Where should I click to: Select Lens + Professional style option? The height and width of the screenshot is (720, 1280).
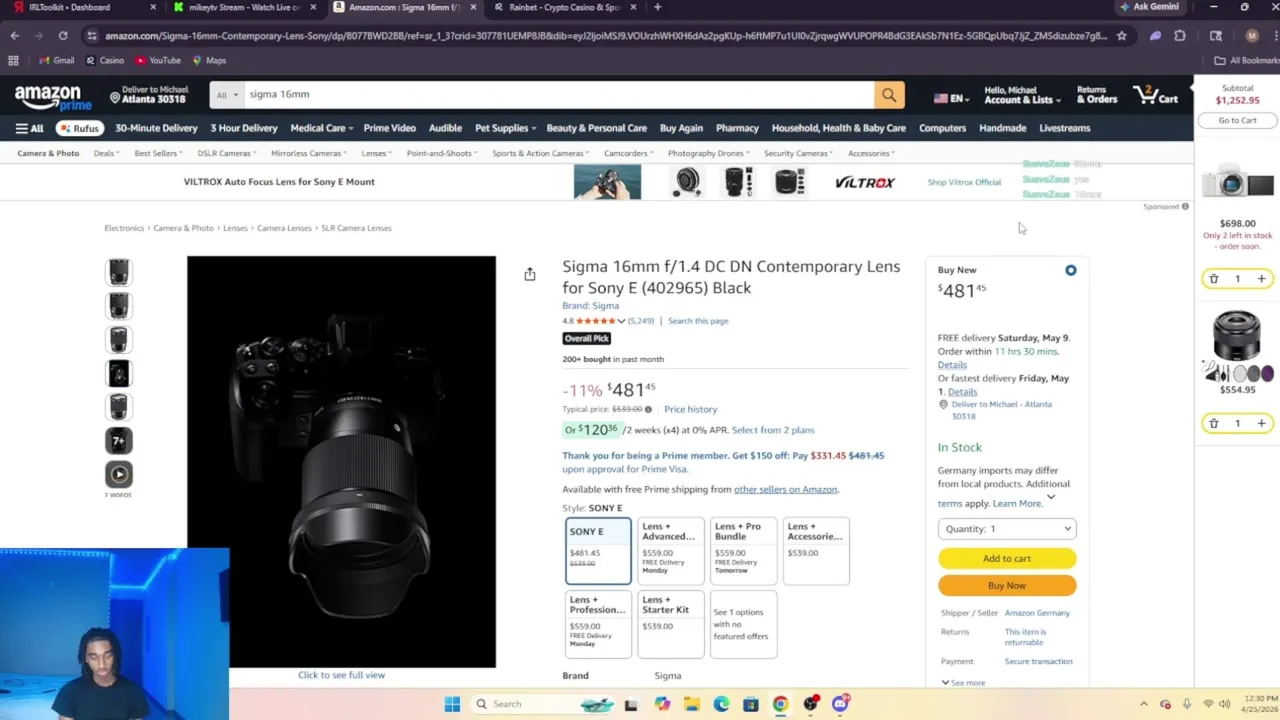[x=598, y=624]
